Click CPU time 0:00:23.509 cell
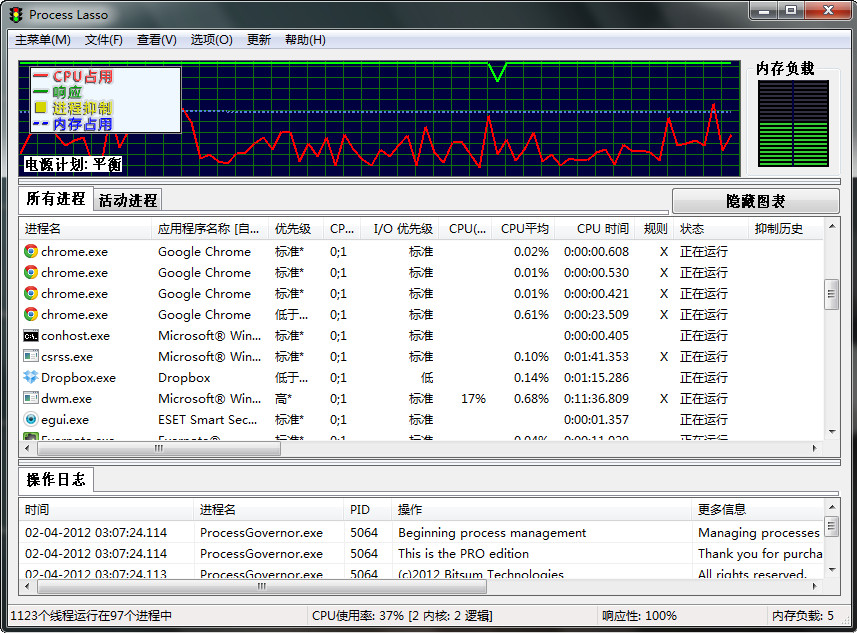Screen dimensions: 857x633 point(596,314)
